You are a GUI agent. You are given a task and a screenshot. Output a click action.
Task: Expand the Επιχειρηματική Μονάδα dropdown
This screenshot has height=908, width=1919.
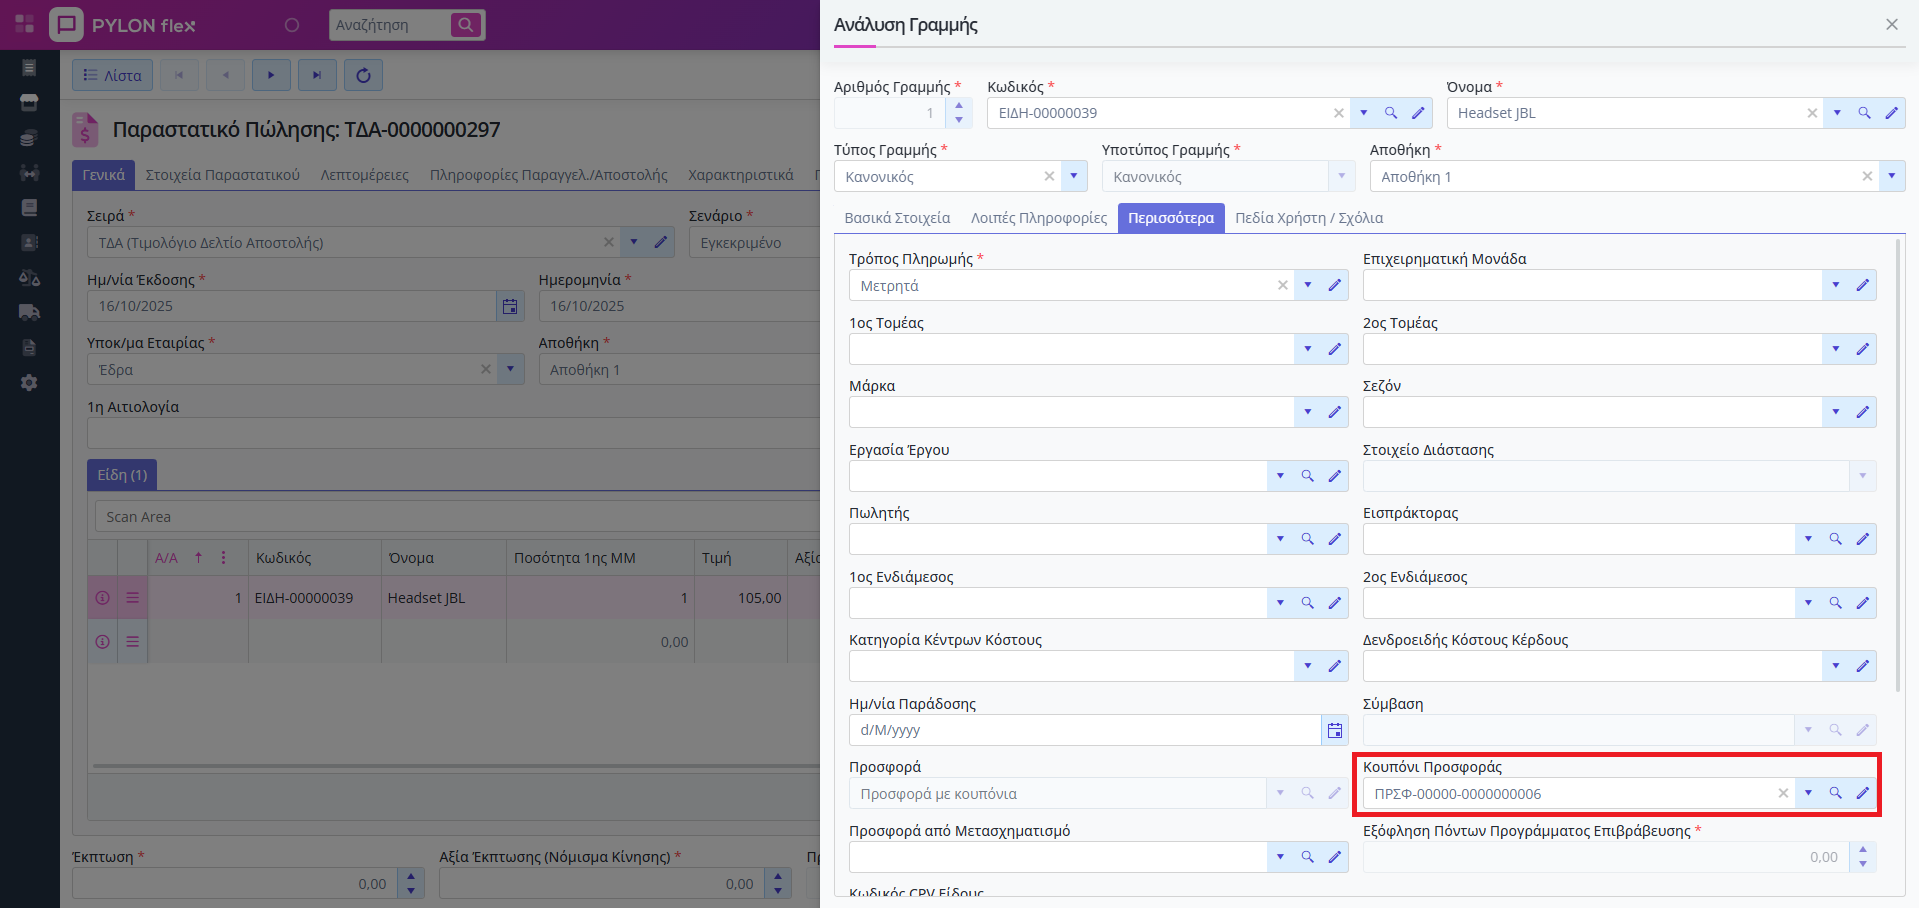[1835, 286]
